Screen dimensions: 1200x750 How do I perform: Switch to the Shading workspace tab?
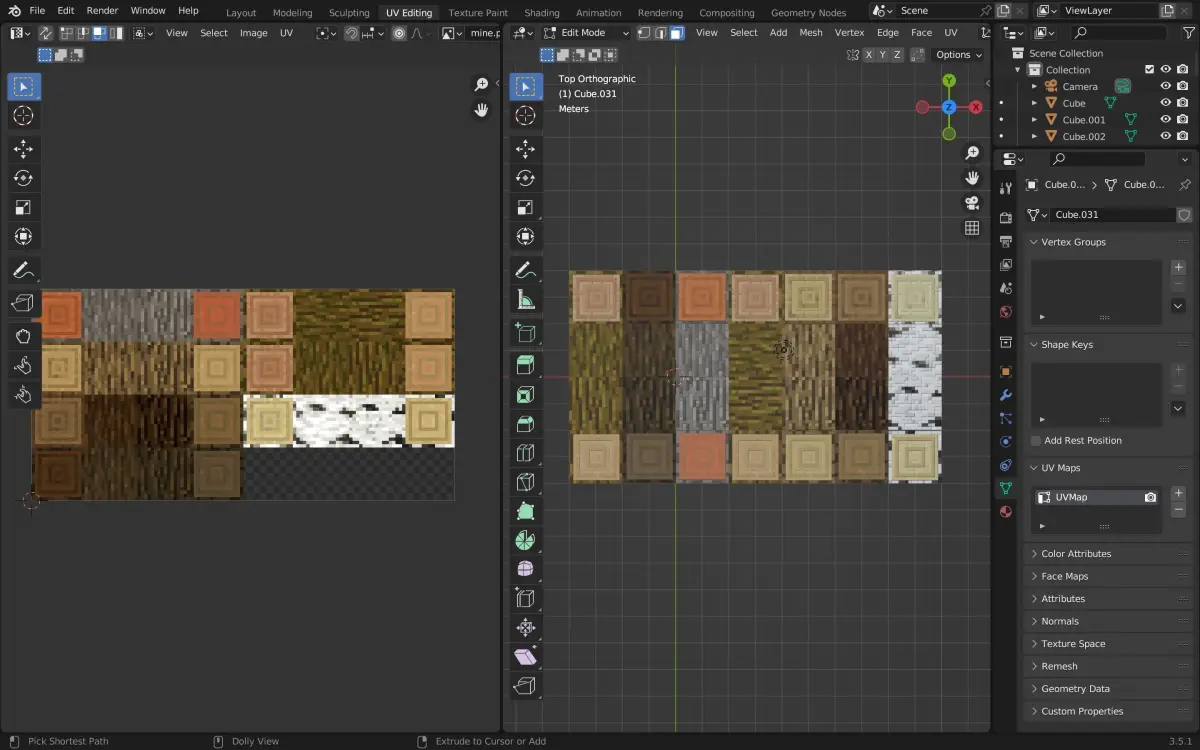click(x=542, y=13)
